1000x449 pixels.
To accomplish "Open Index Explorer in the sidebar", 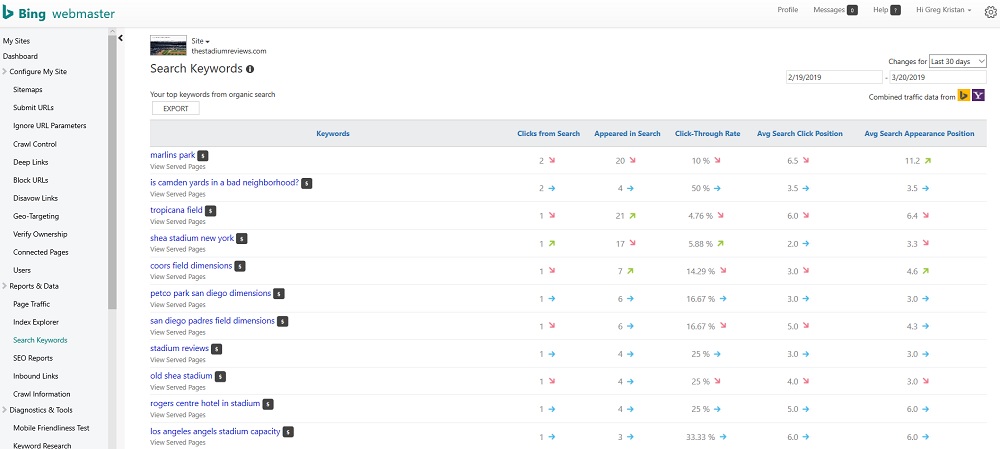I will [x=36, y=322].
